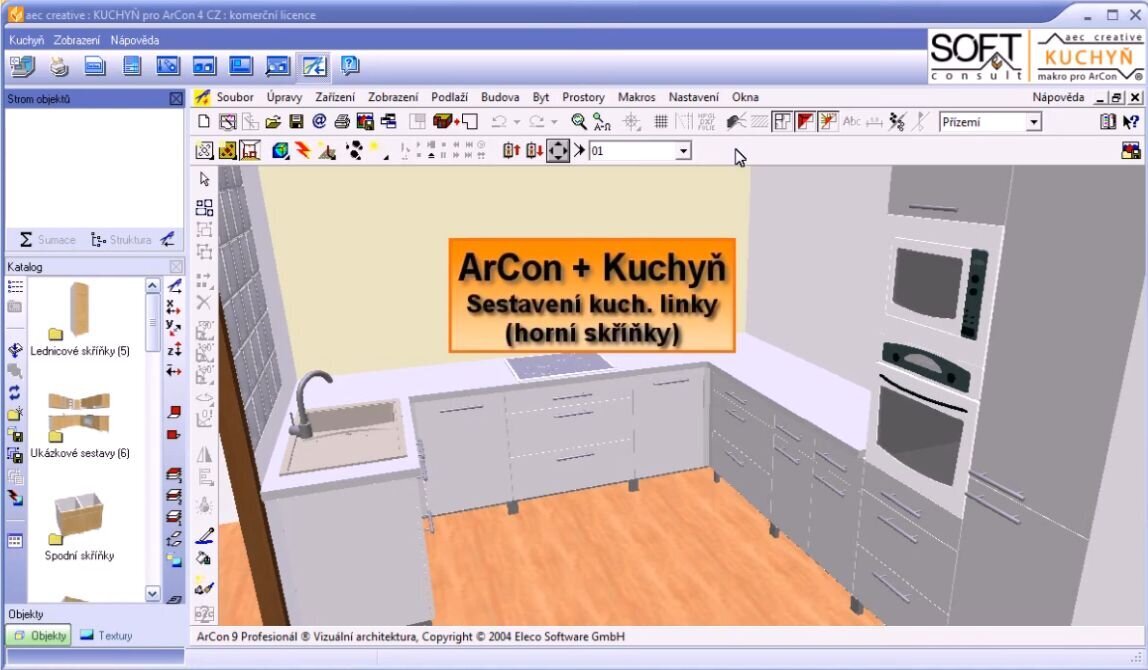Select the Save icon in the toolbar
This screenshot has width=1148, height=670.
[x=294, y=121]
